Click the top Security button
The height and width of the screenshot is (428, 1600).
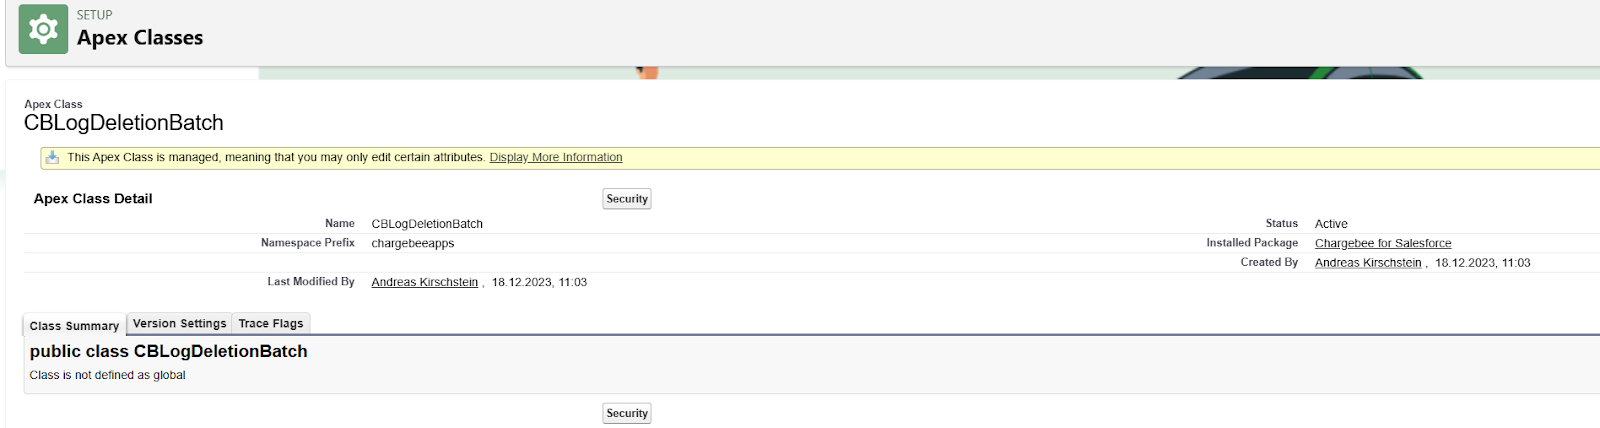pos(627,199)
